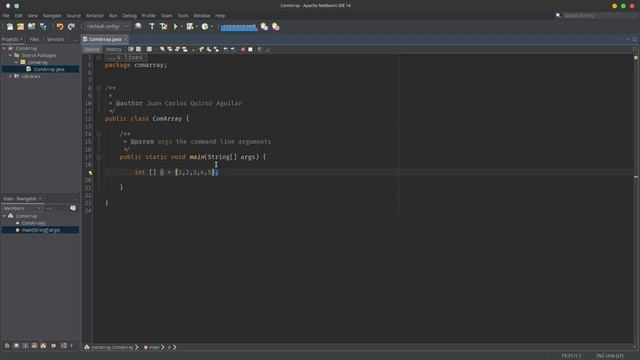
Task: Select main(String[] args) in Navigator
Action: [x=40, y=230]
